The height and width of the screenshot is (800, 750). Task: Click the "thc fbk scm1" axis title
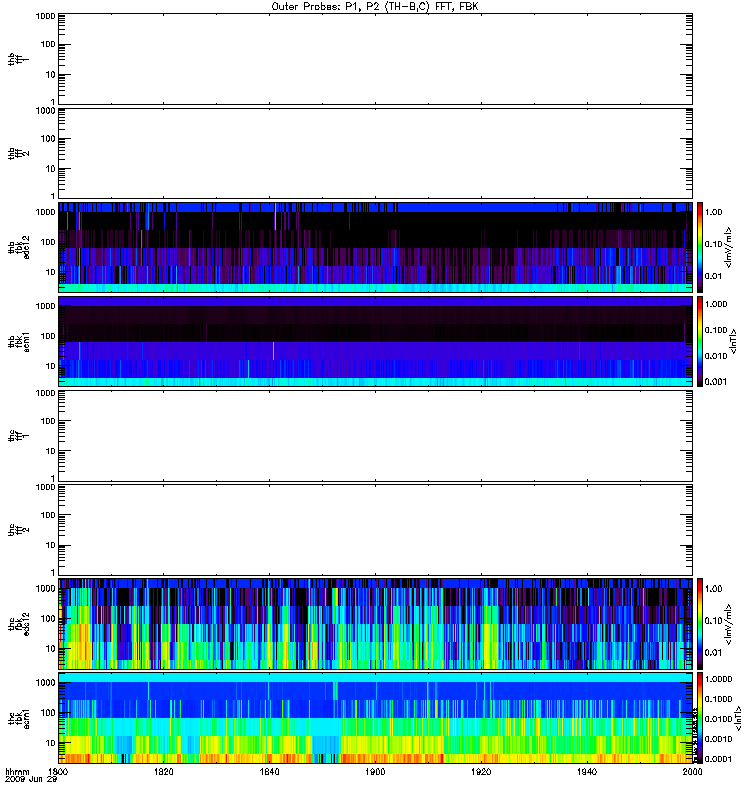(18, 718)
